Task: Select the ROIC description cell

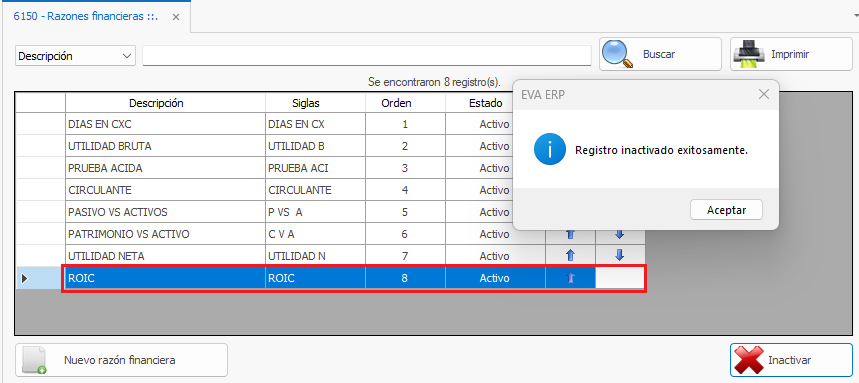Action: coord(165,278)
